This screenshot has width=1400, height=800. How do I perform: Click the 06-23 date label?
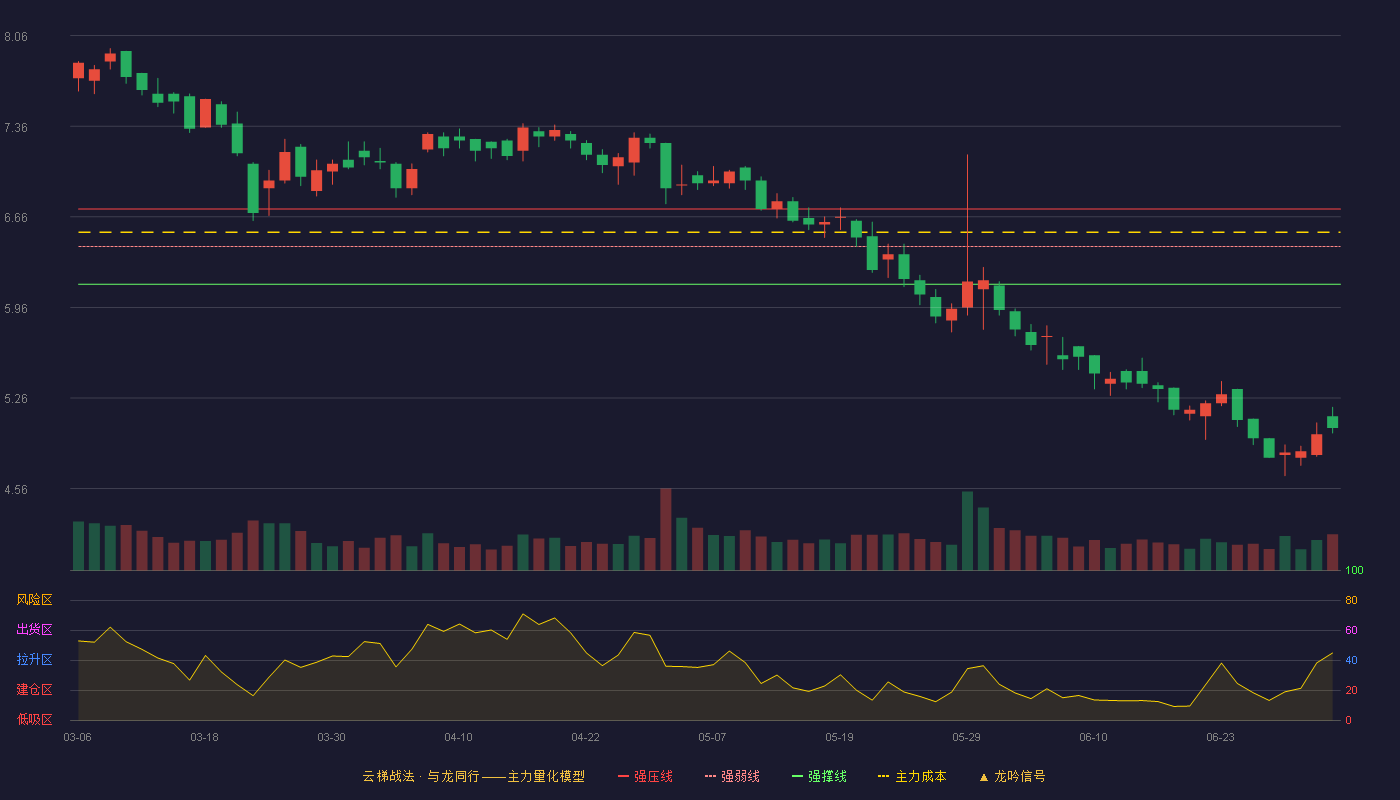(1220, 737)
